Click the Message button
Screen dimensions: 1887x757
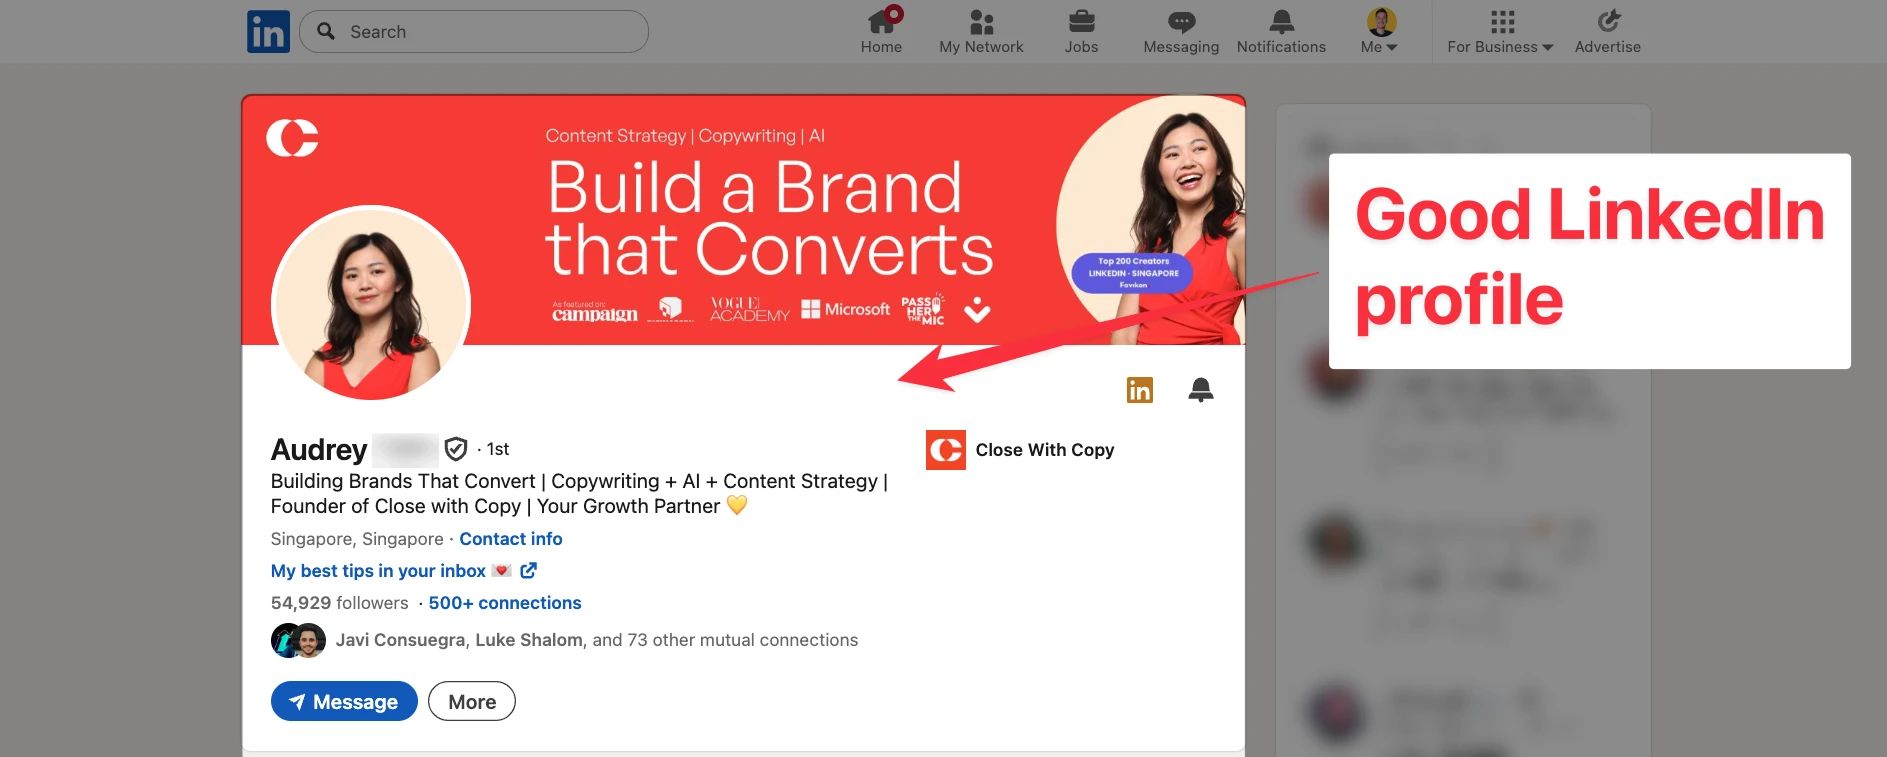coord(344,701)
